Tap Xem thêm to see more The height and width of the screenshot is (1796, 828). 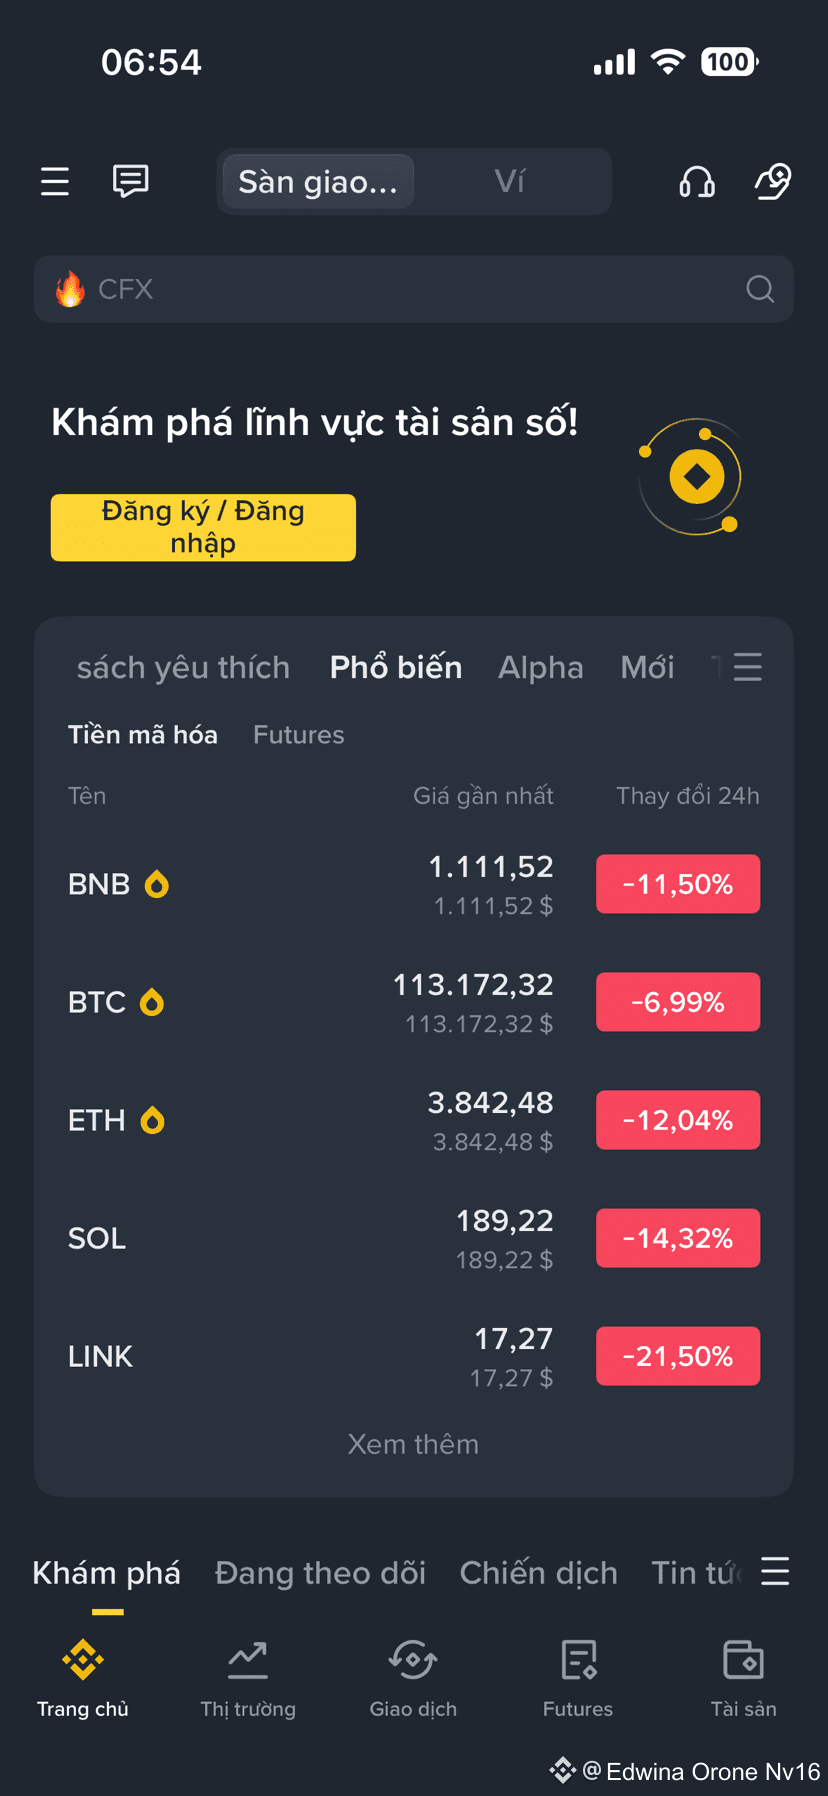[x=413, y=1444]
